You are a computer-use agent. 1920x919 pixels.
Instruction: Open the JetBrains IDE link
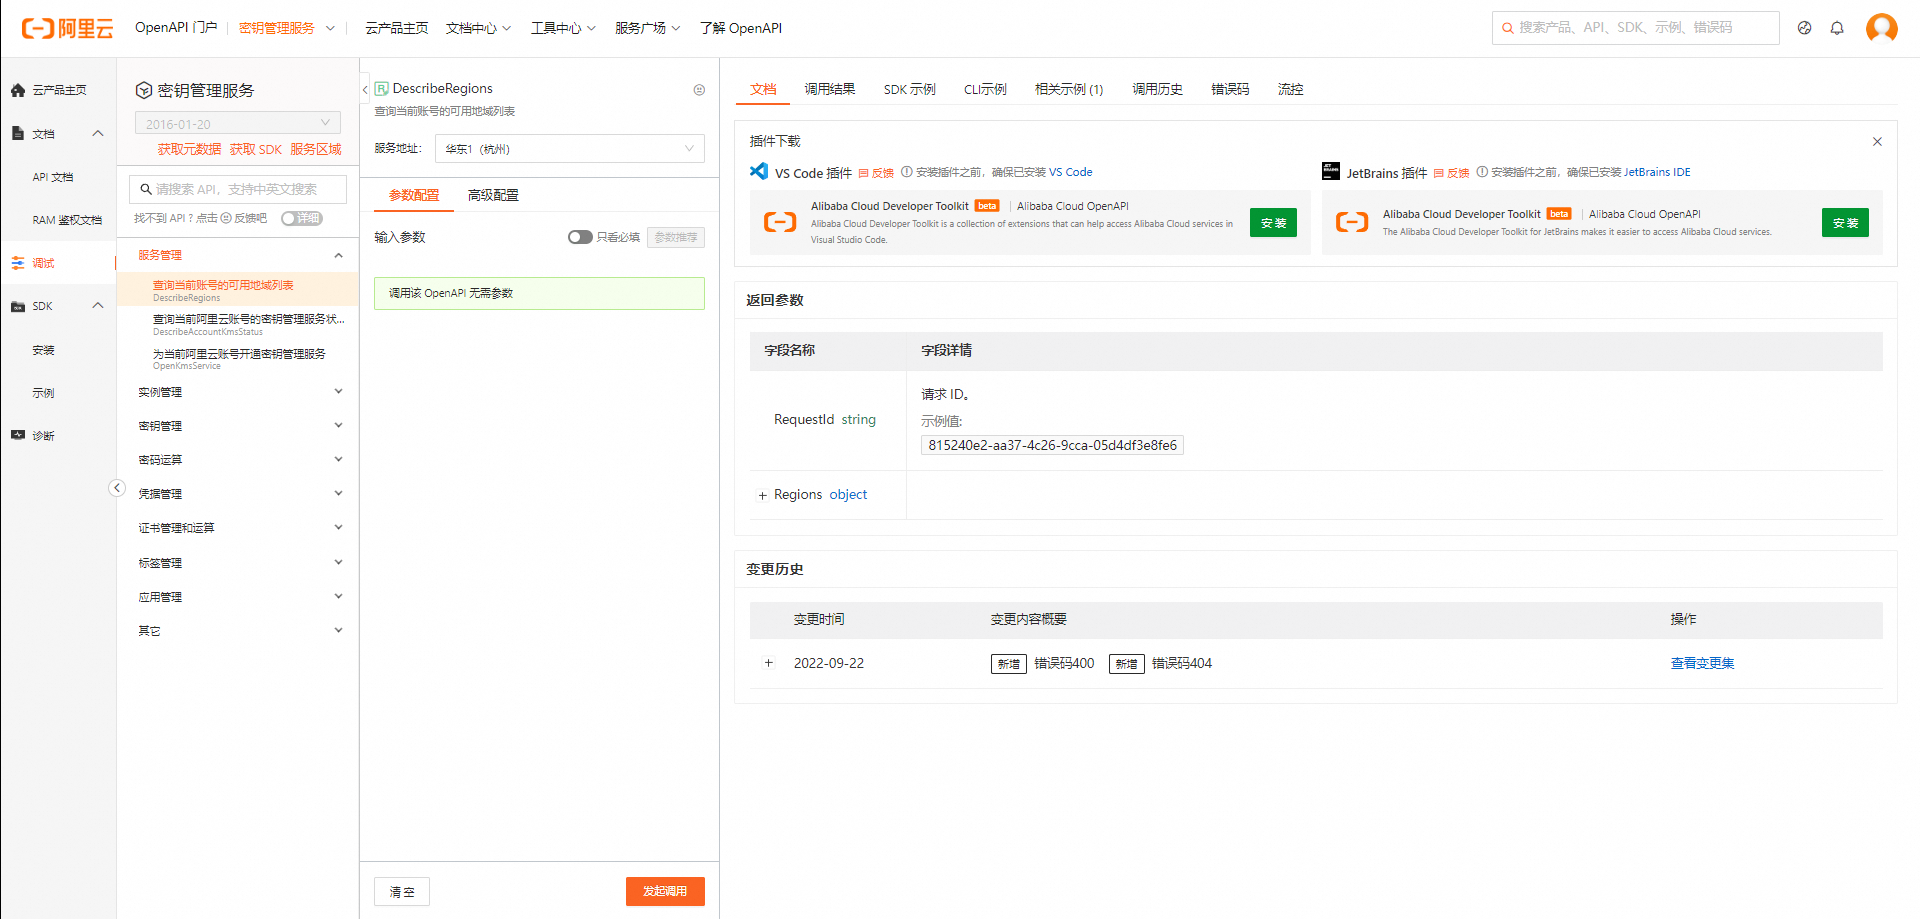tap(1657, 172)
